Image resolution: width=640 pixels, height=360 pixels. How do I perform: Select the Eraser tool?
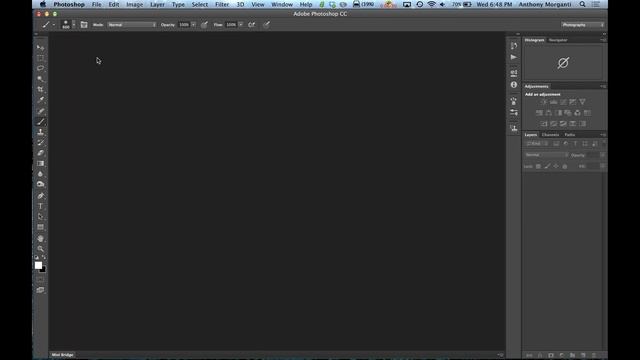tap(40, 153)
